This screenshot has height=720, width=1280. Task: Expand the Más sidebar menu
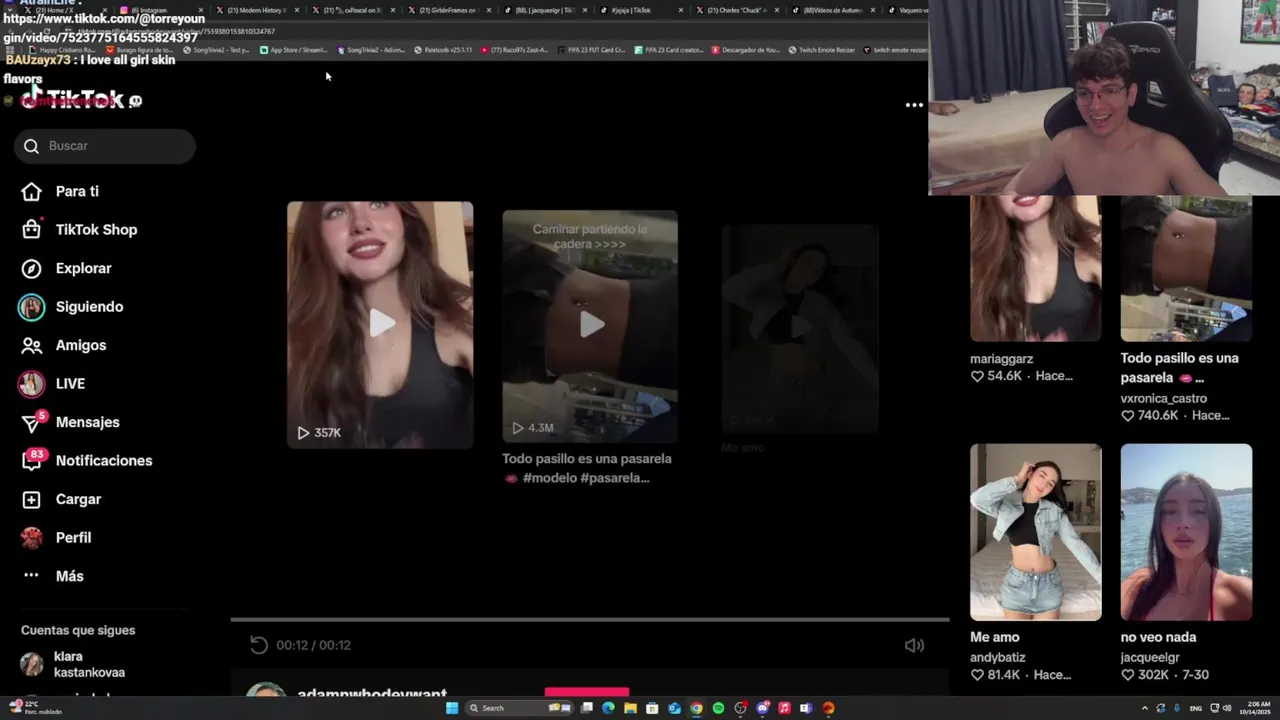click(52, 576)
